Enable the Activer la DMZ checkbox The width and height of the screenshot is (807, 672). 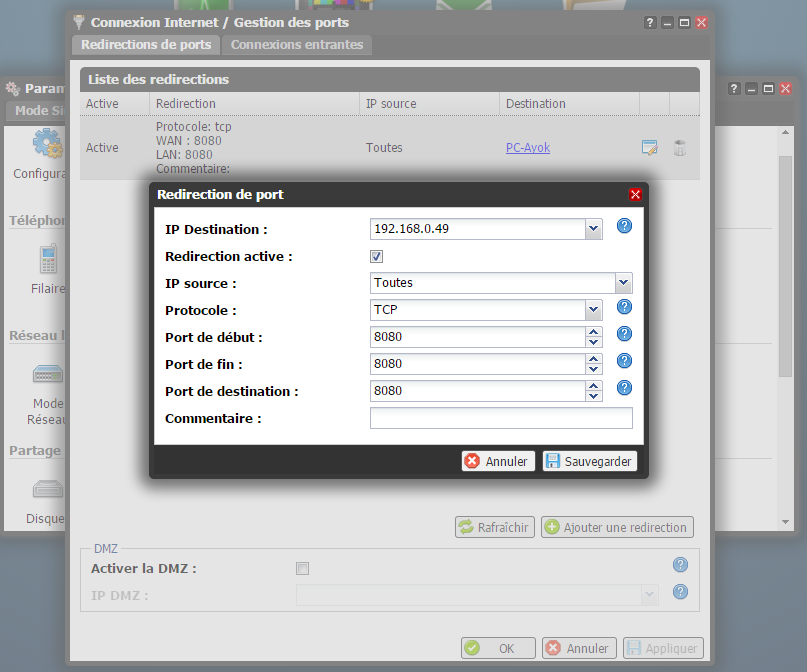coord(302,569)
